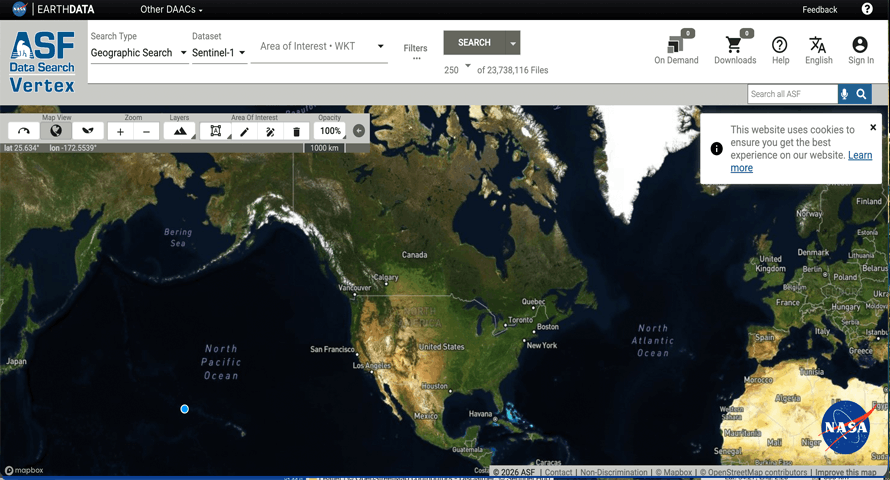Activate the draw area of interest pencil
Screen dimensions: 890x480
coord(244,132)
